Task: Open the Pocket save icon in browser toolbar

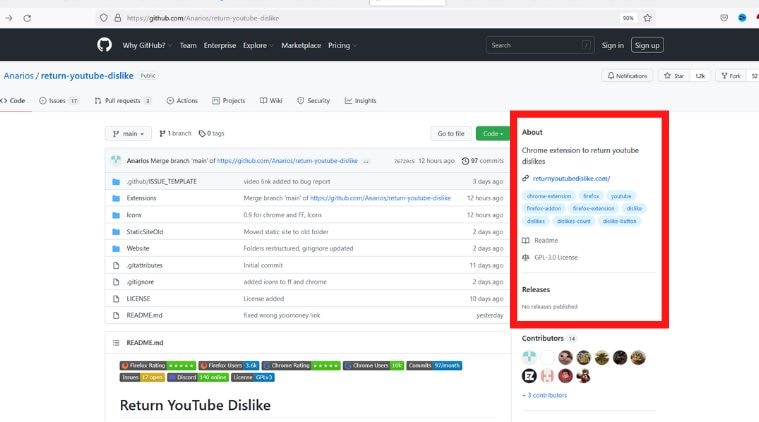Action: [724, 18]
